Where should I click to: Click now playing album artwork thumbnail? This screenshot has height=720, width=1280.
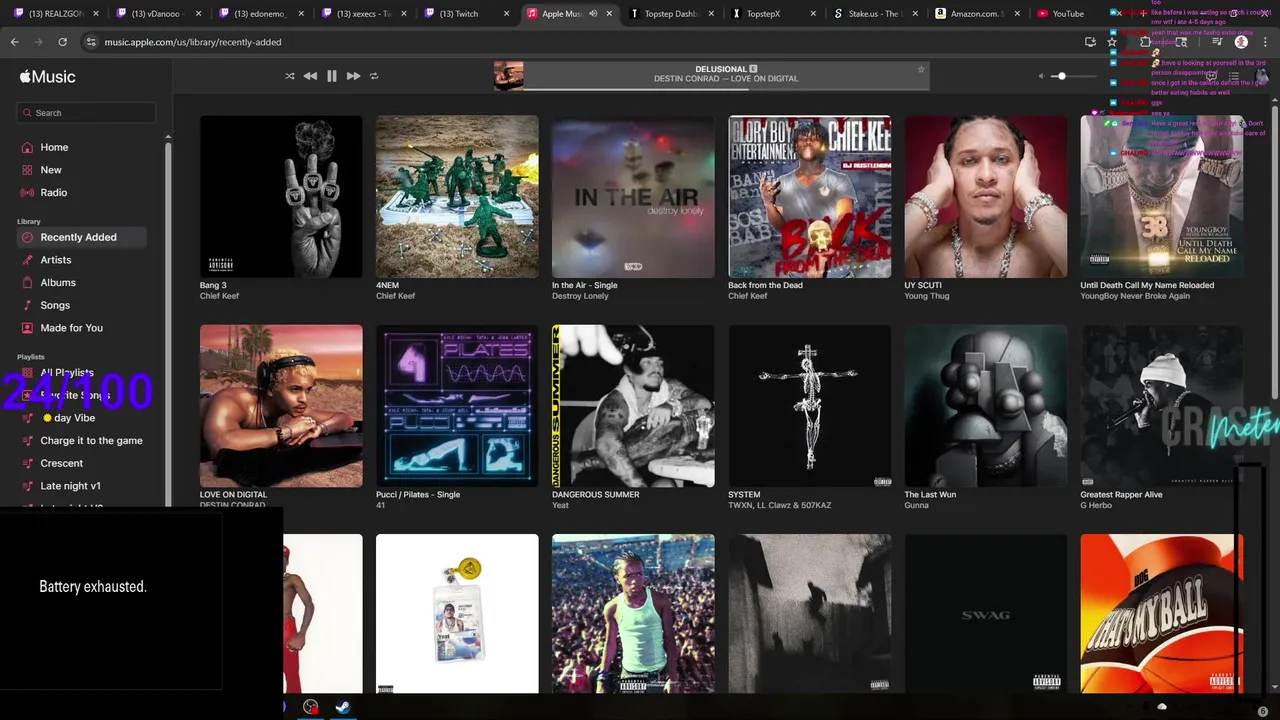pos(508,76)
